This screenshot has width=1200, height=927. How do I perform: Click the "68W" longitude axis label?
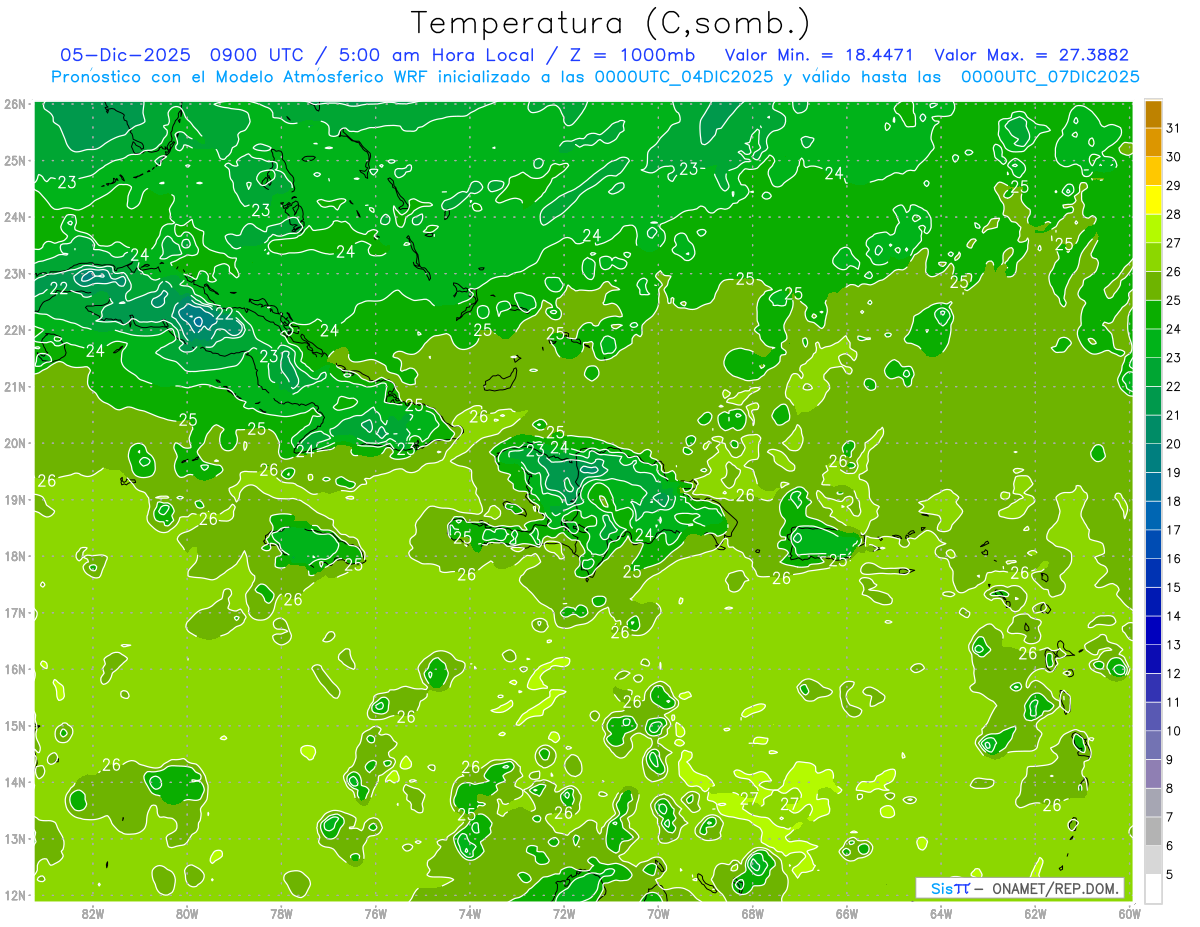pos(753,914)
